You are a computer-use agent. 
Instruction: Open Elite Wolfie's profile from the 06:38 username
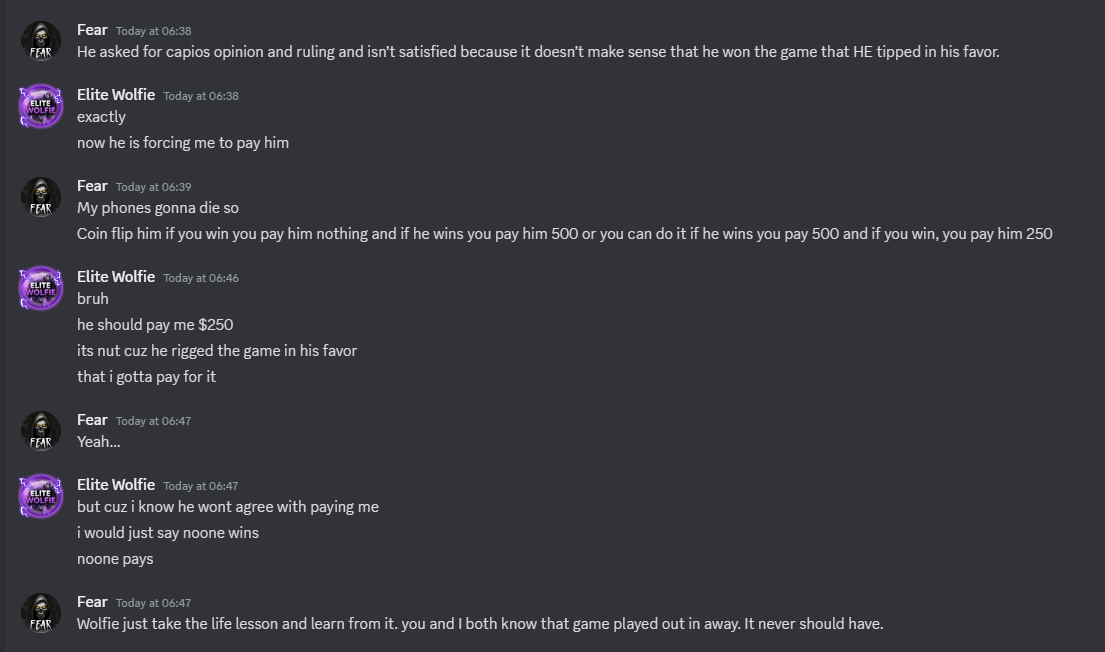[x=116, y=94]
